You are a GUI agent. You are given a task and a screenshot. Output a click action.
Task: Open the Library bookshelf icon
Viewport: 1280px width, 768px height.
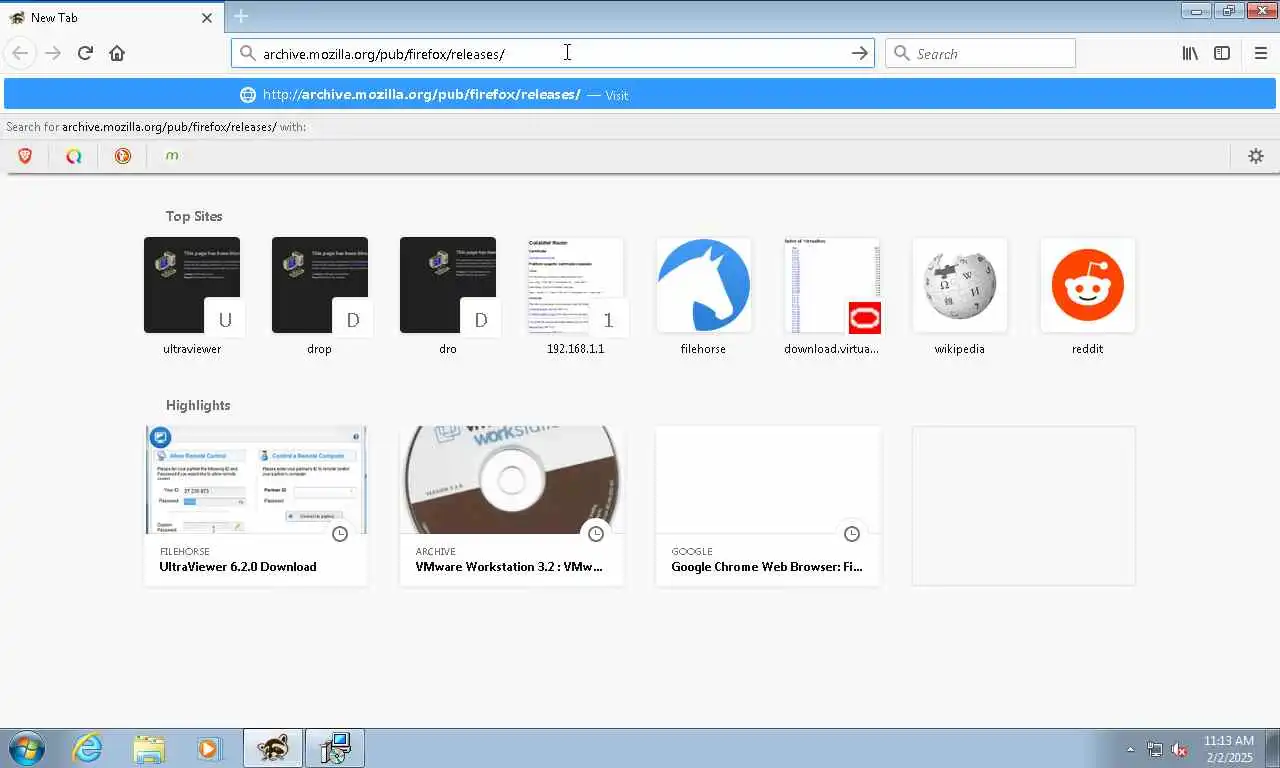coord(1190,53)
